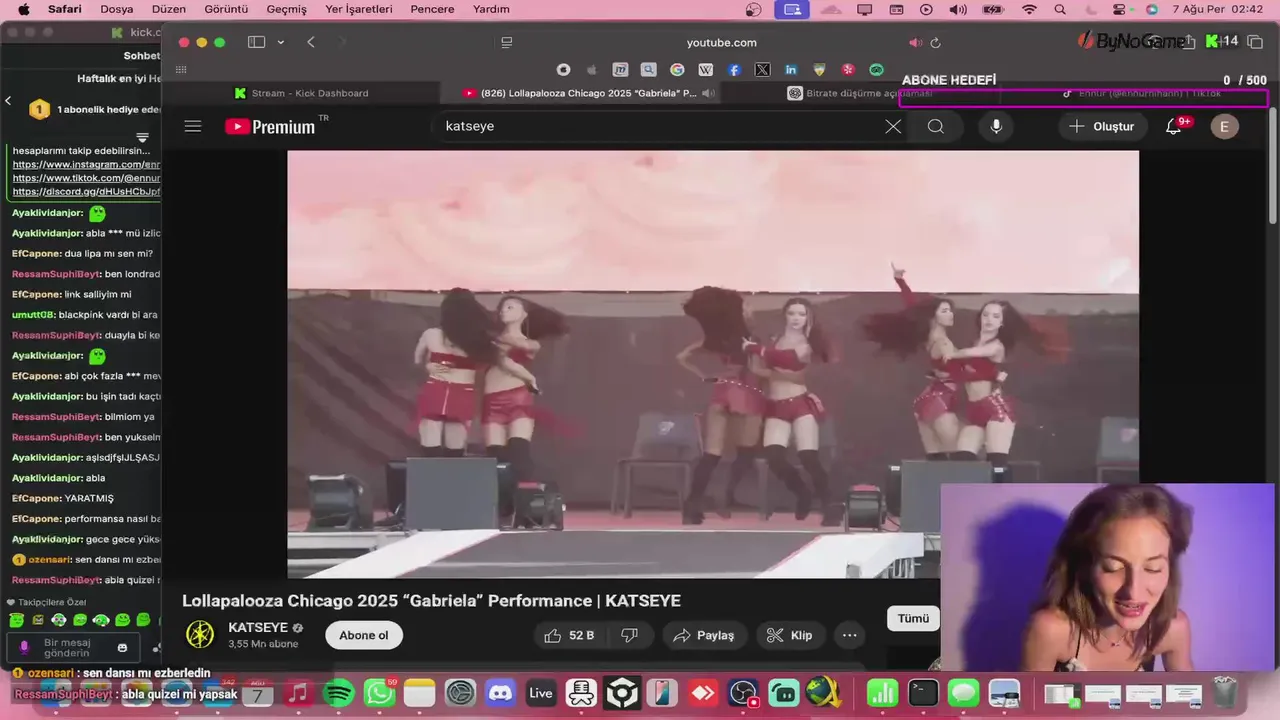Click the purple microphone icon in chat
1280x720 pixels.
(24, 647)
